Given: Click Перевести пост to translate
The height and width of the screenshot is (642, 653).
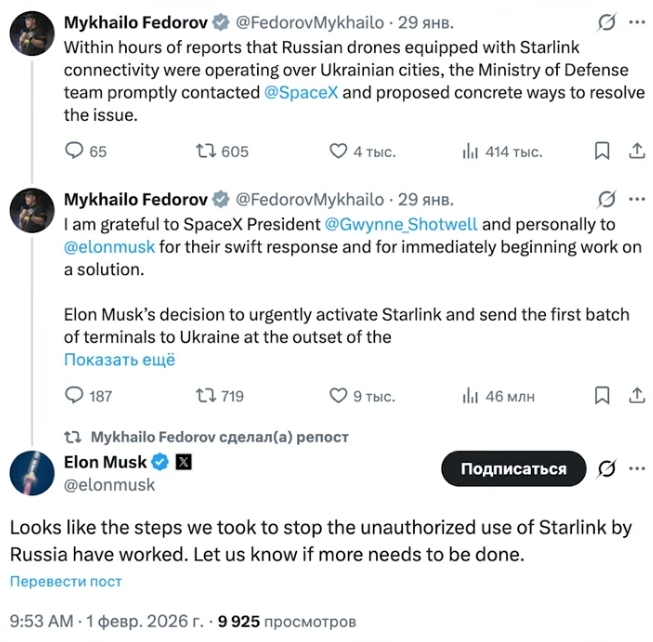Looking at the screenshot, I should click(66, 581).
